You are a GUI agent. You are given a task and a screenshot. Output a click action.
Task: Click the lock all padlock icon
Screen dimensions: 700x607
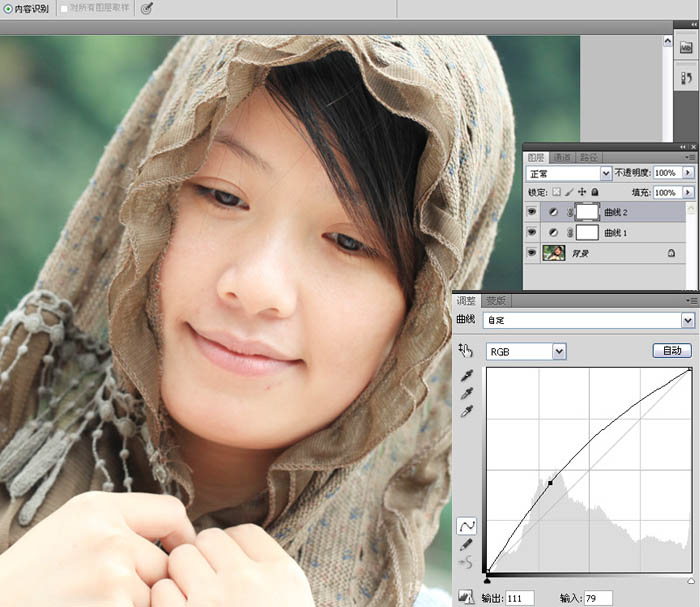(595, 192)
